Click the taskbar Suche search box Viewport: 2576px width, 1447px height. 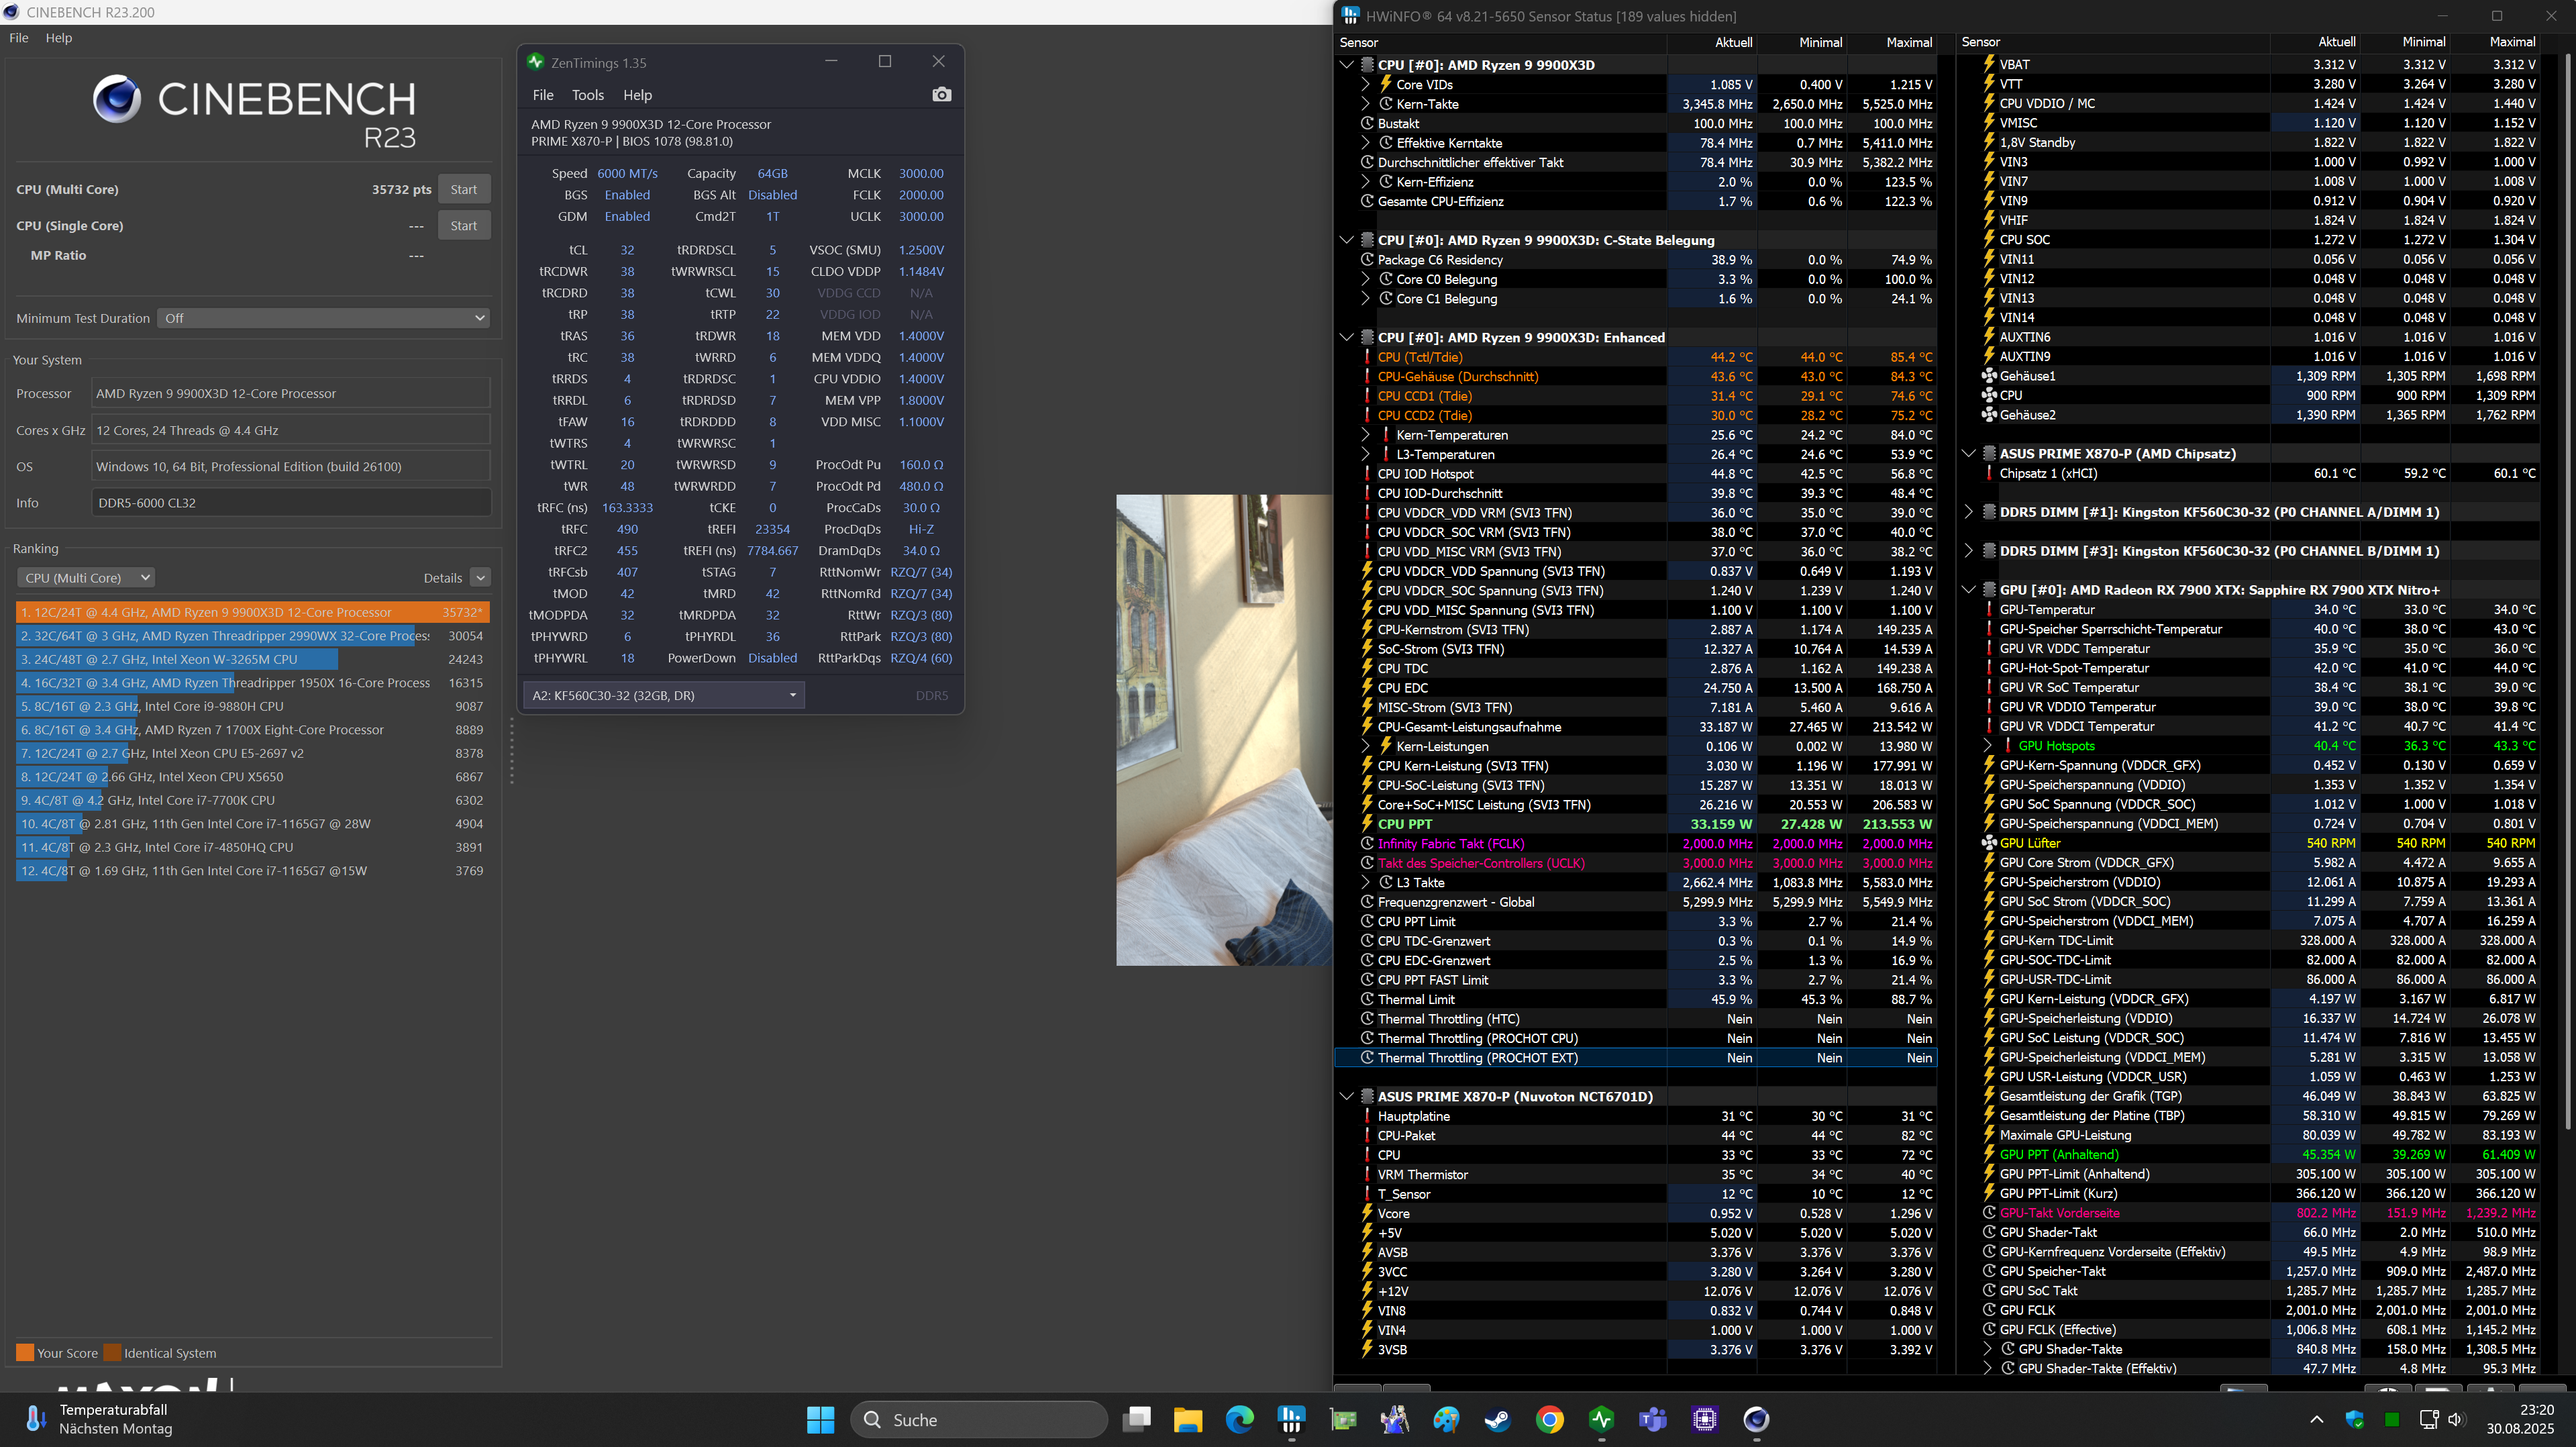[979, 1419]
